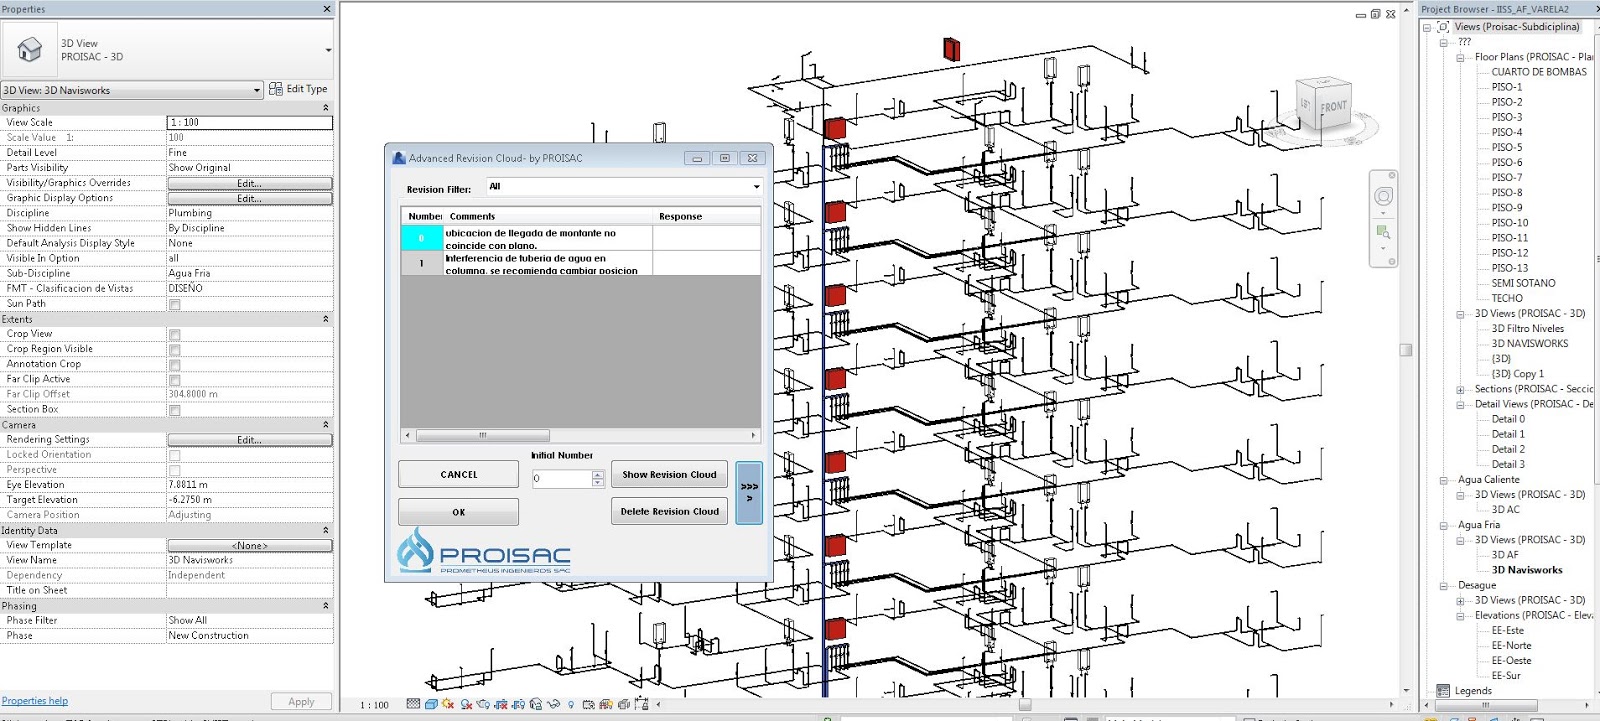Toggle the Locked Orientation checkbox
This screenshot has height=721, width=1600.
coord(175,455)
